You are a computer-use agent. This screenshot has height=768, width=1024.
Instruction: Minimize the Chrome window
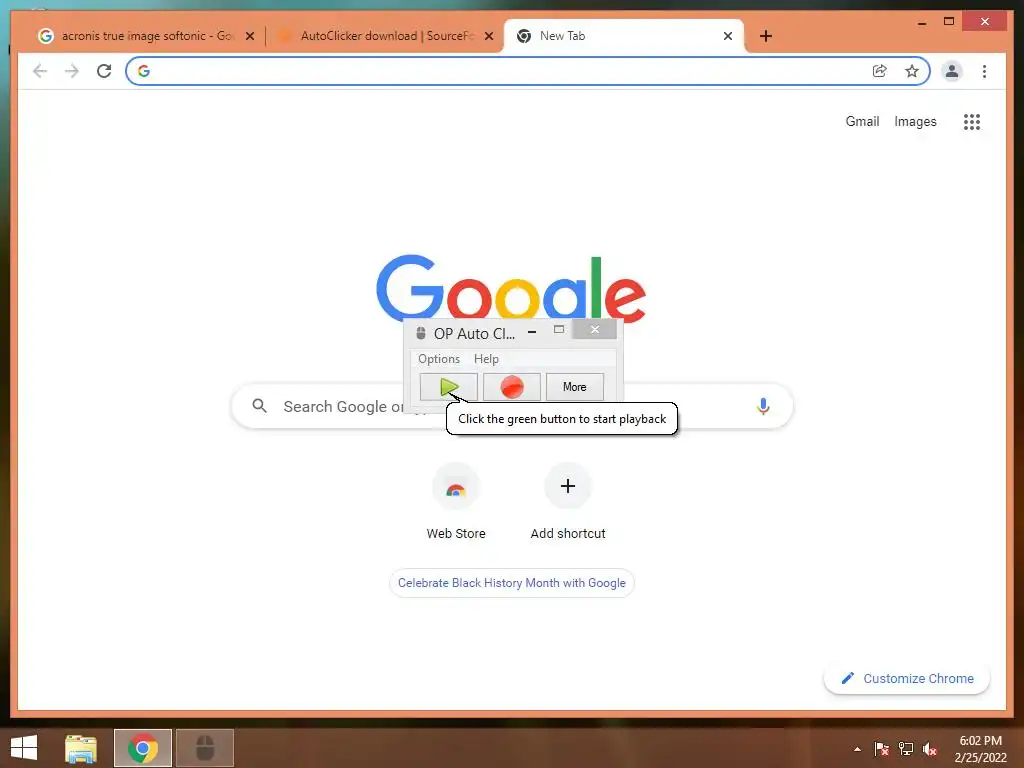[x=922, y=23]
